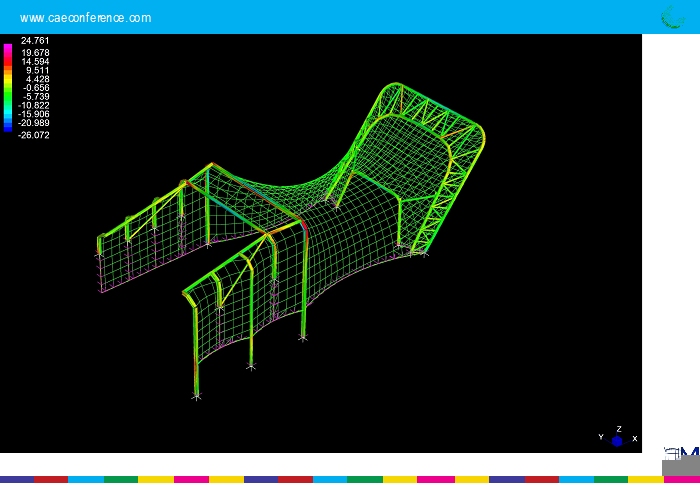This screenshot has height=485, width=700.
Task: Click the Z axis label on triad
Action: pos(619,428)
